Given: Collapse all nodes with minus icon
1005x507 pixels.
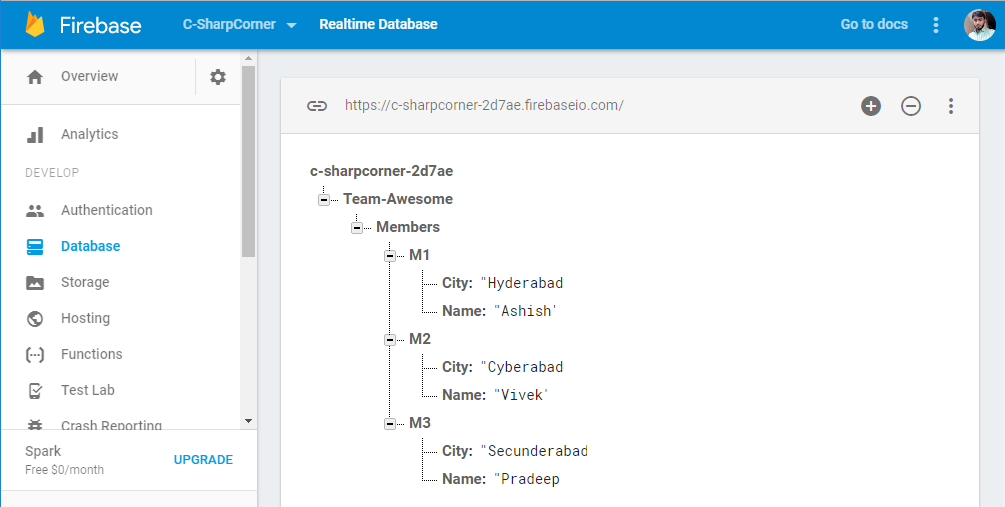Looking at the screenshot, I should [911, 106].
